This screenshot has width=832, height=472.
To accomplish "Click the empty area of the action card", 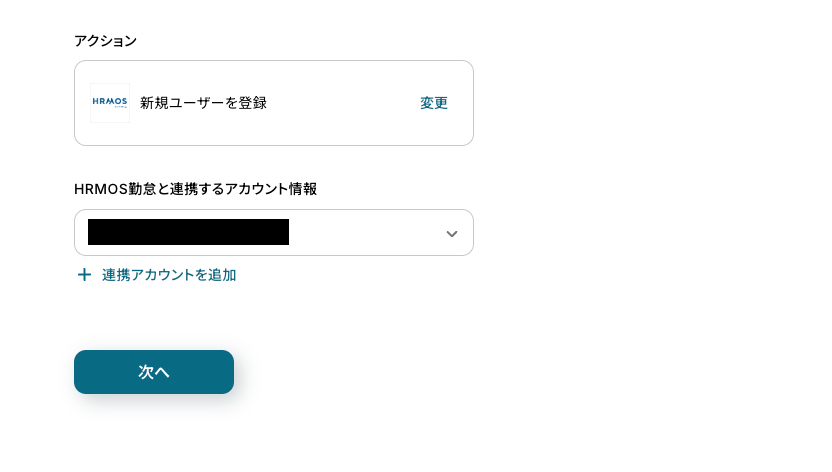I will click(340, 103).
